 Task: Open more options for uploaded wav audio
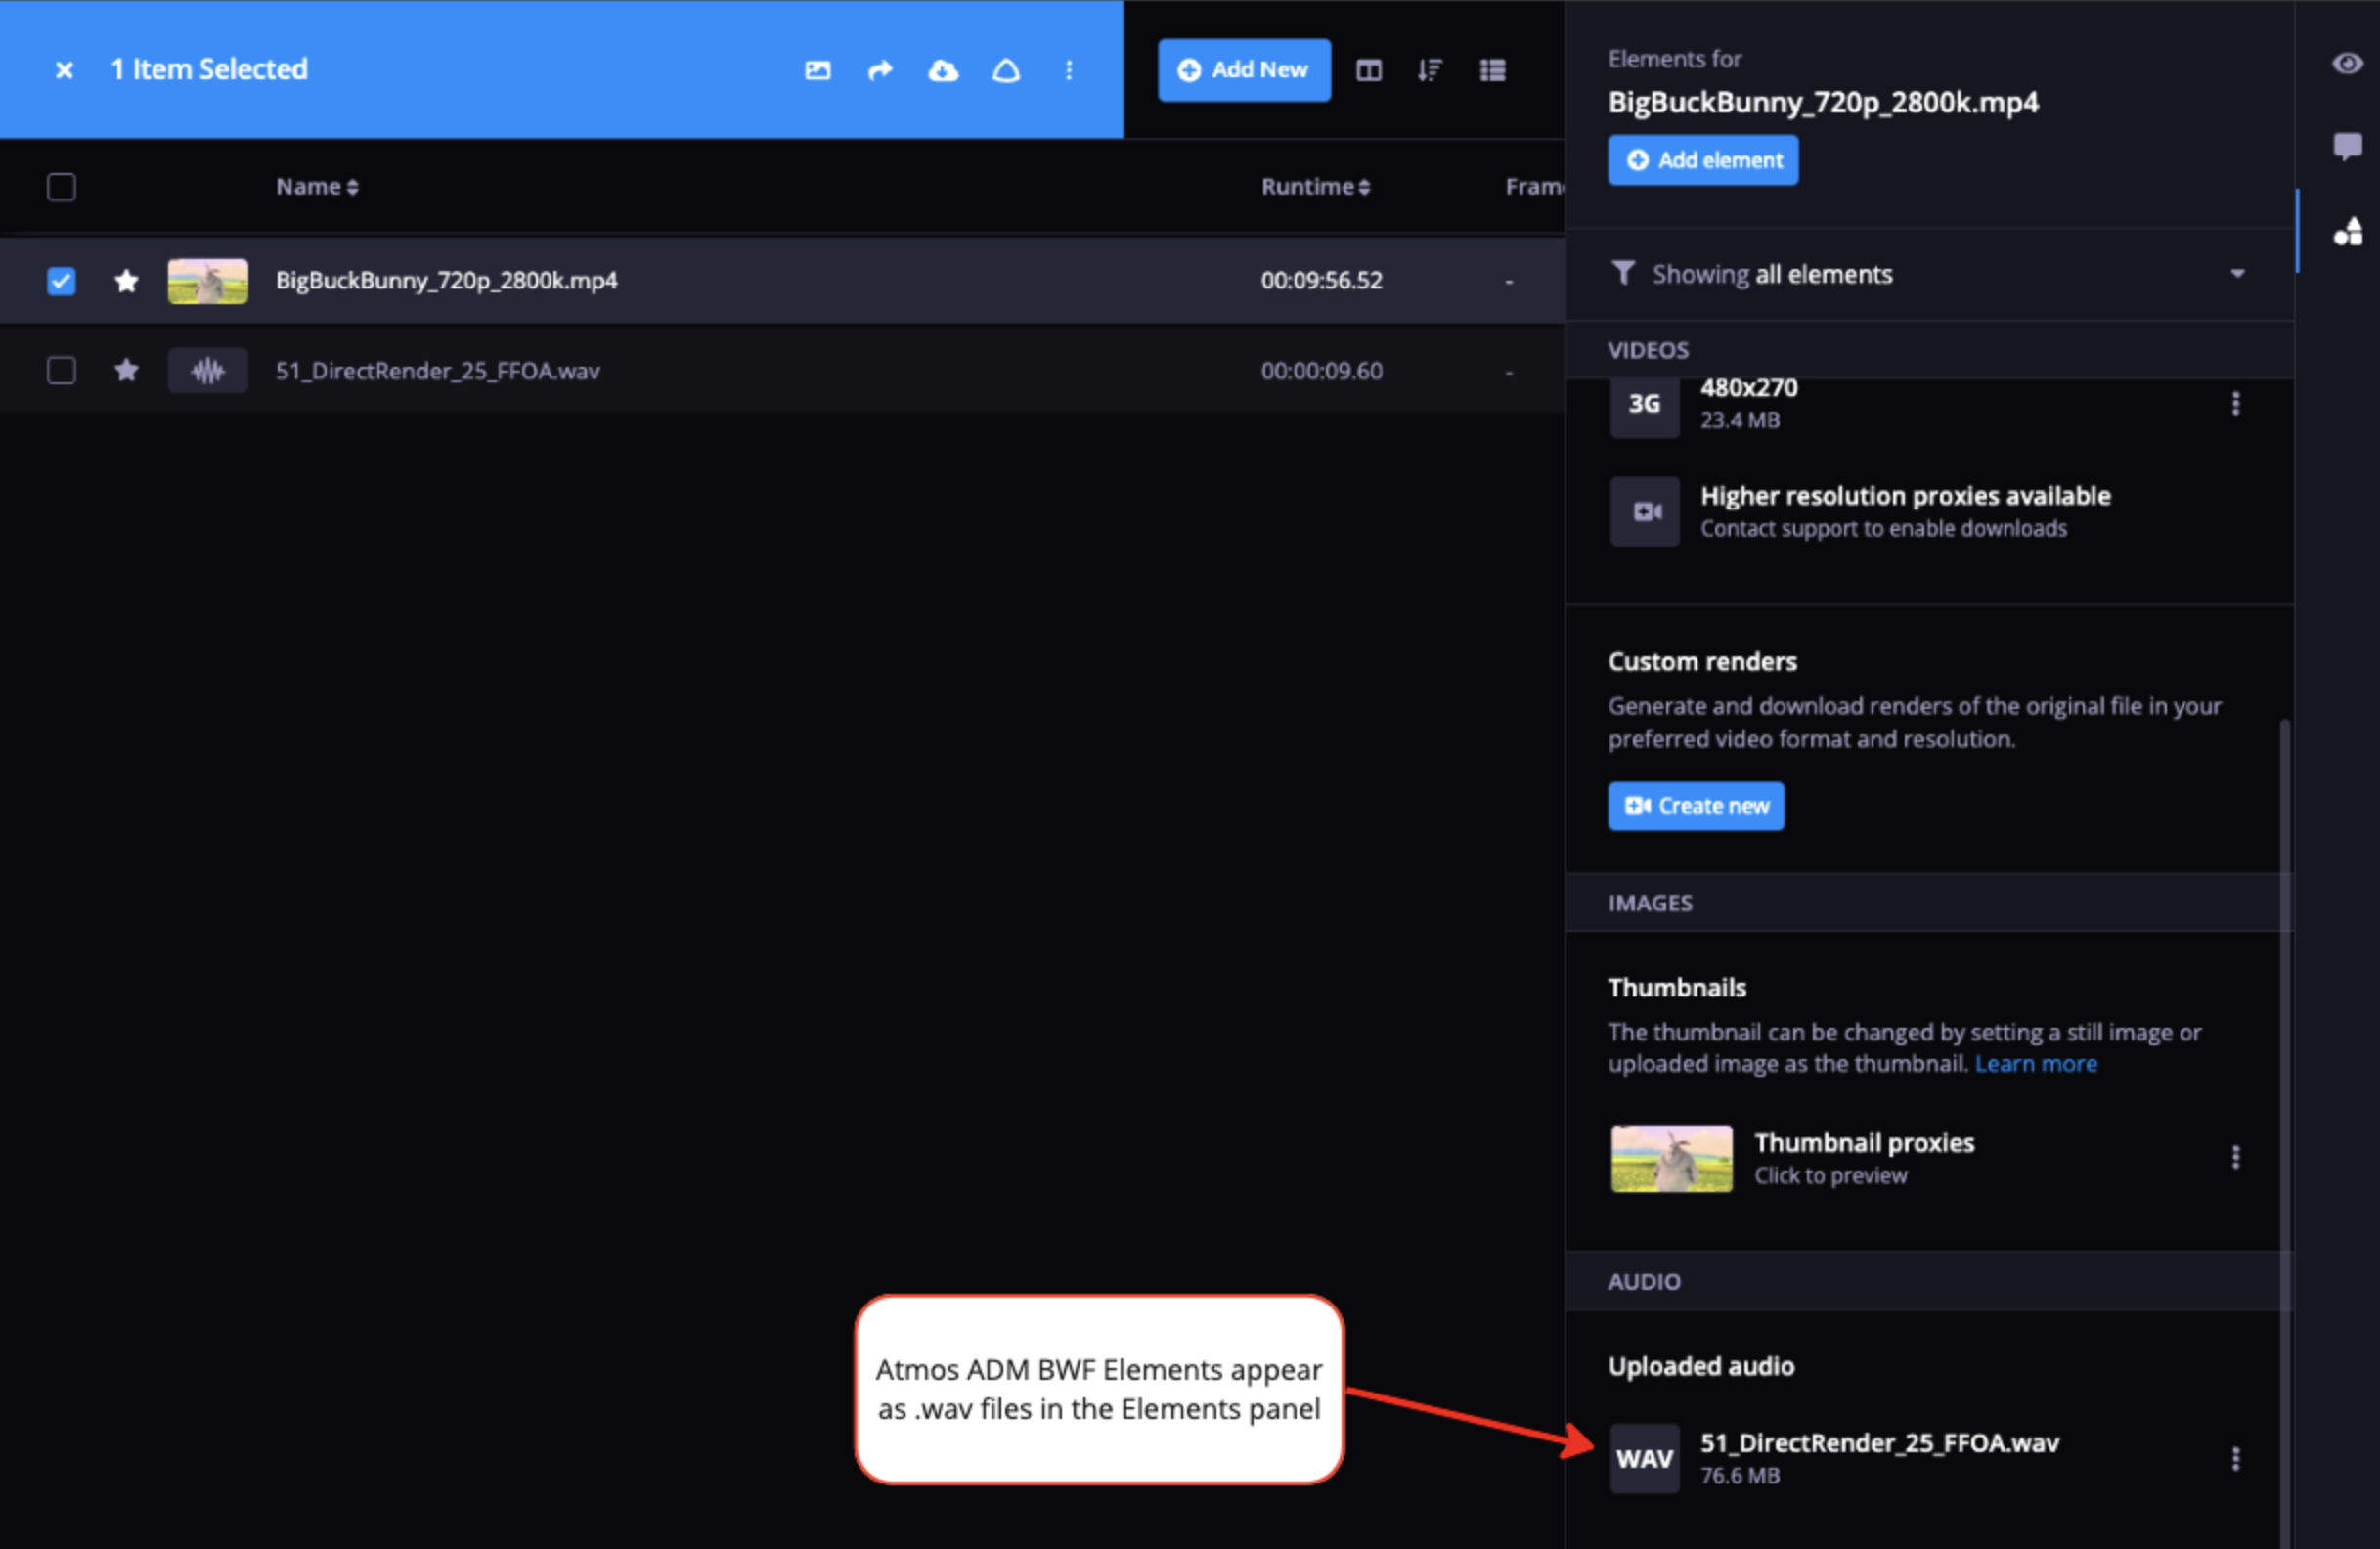(2236, 1459)
